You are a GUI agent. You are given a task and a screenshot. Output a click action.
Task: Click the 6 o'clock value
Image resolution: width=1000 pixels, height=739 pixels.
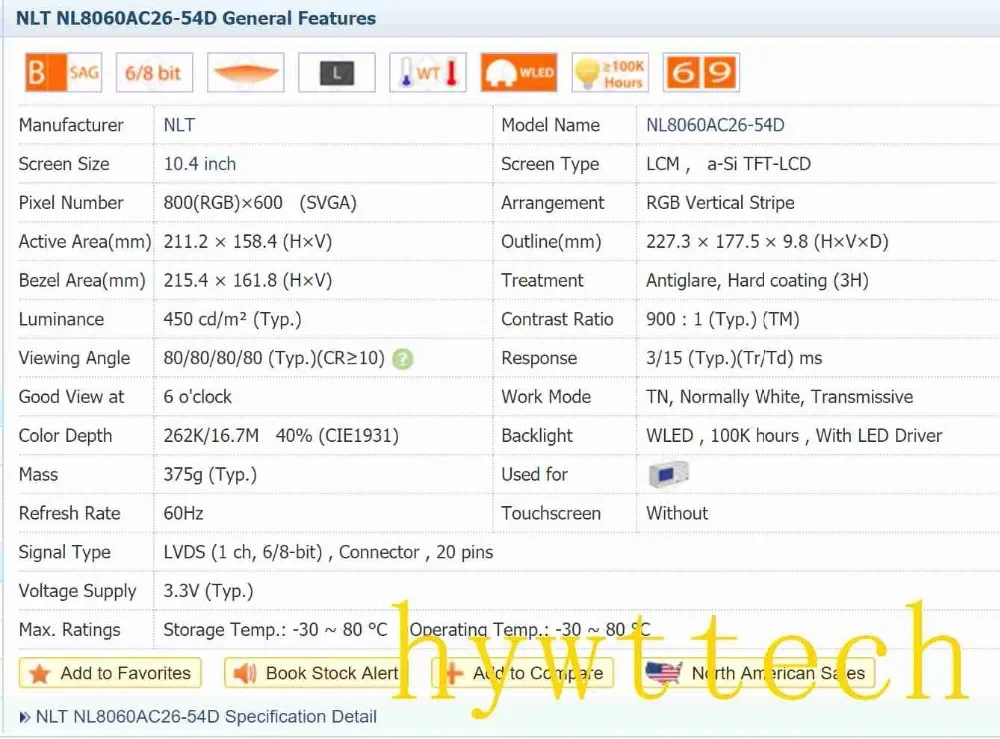point(198,397)
